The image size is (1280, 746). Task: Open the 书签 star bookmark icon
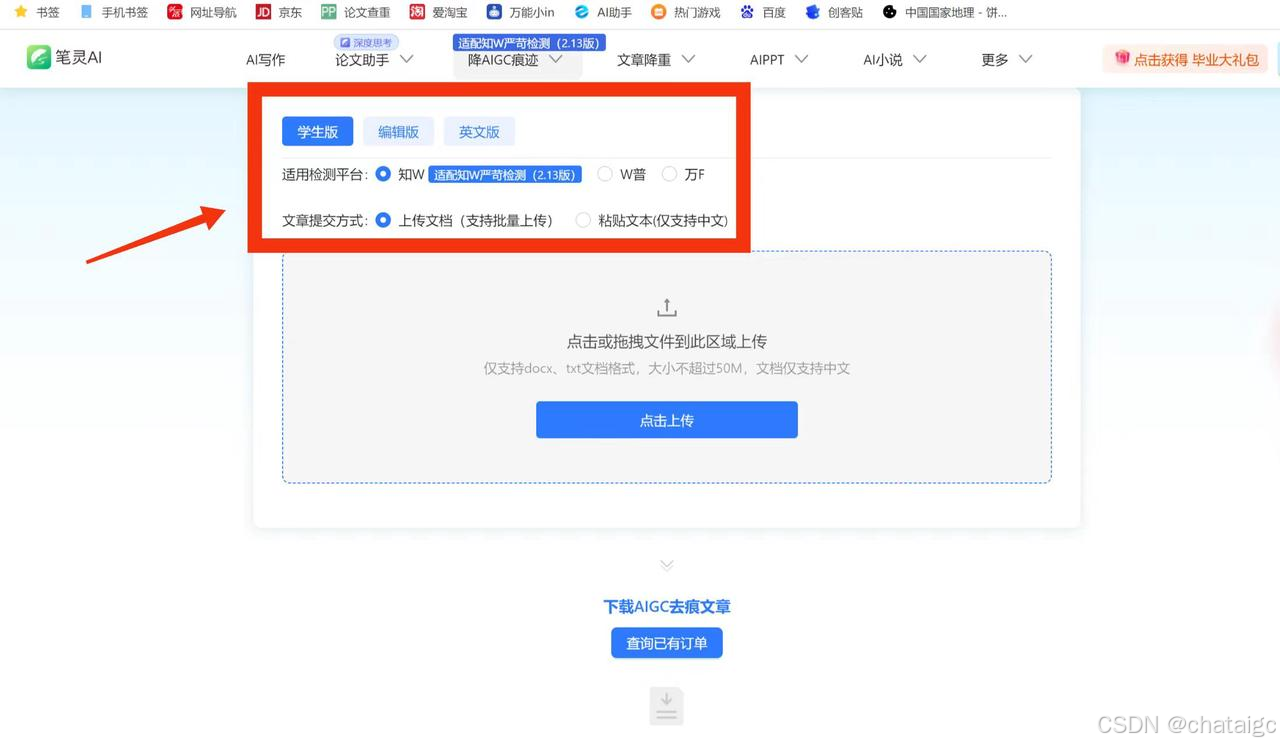pos(20,12)
